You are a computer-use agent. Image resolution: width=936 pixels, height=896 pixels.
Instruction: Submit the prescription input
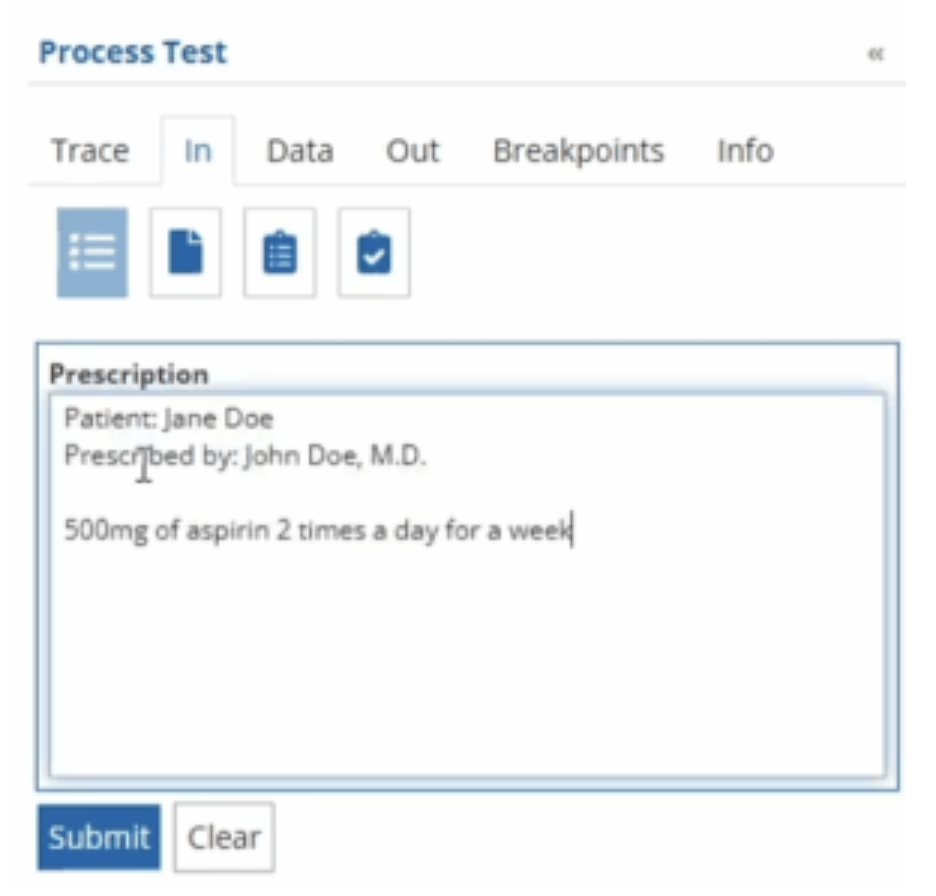click(x=99, y=838)
